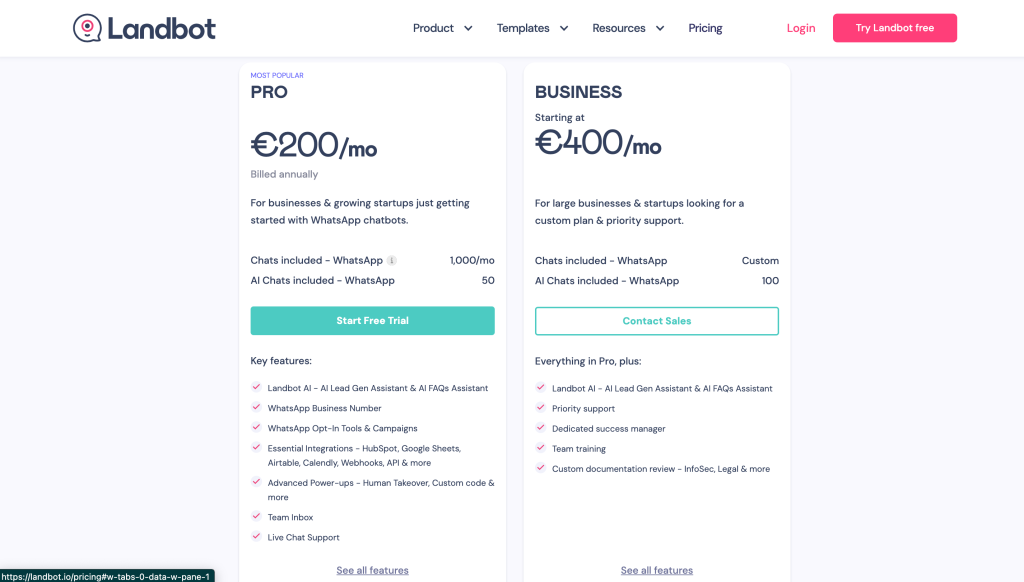Click Contact Sales for Business plan
This screenshot has width=1024, height=582.
(657, 321)
